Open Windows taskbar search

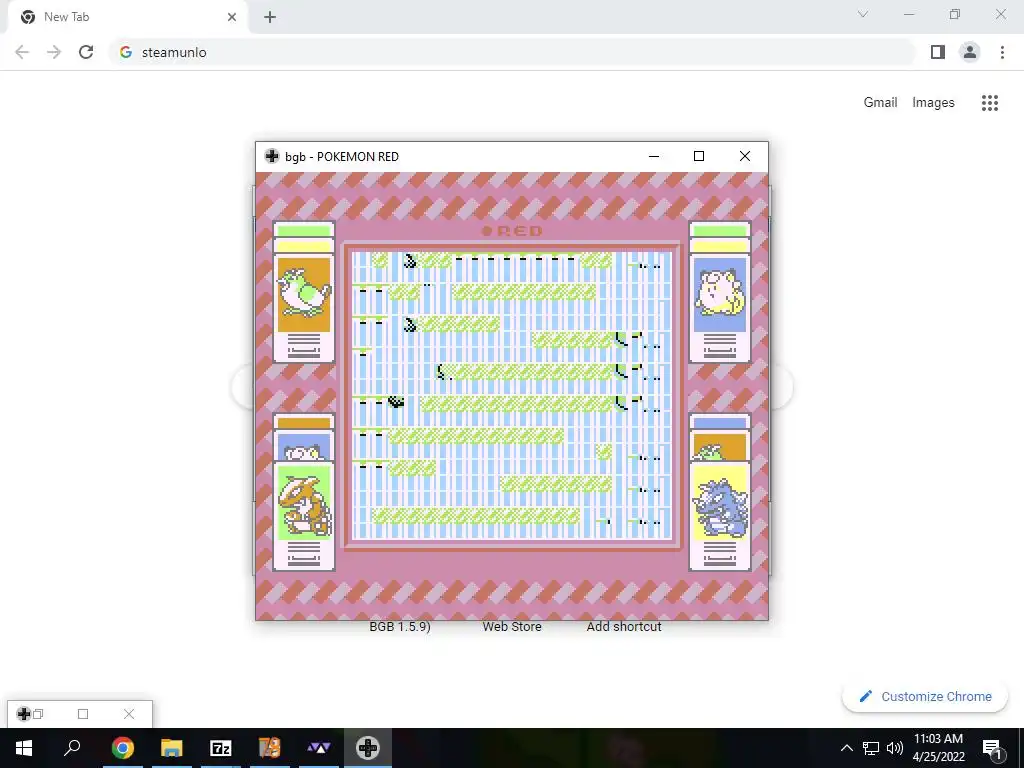72,748
